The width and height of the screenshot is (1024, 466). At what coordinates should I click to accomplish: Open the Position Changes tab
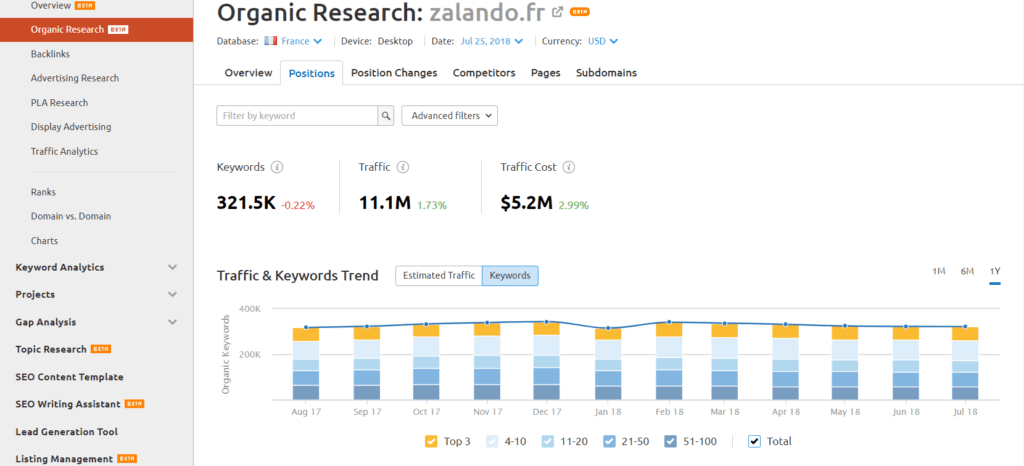tap(394, 73)
